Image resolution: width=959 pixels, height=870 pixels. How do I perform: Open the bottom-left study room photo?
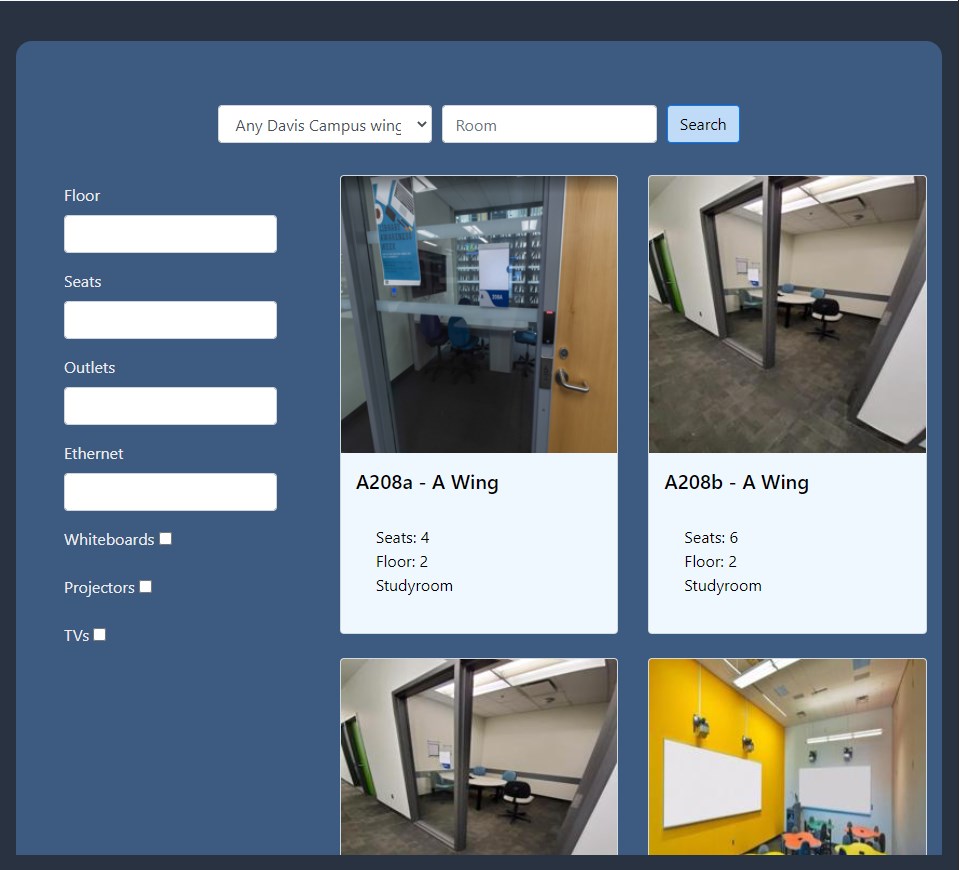pos(478,757)
